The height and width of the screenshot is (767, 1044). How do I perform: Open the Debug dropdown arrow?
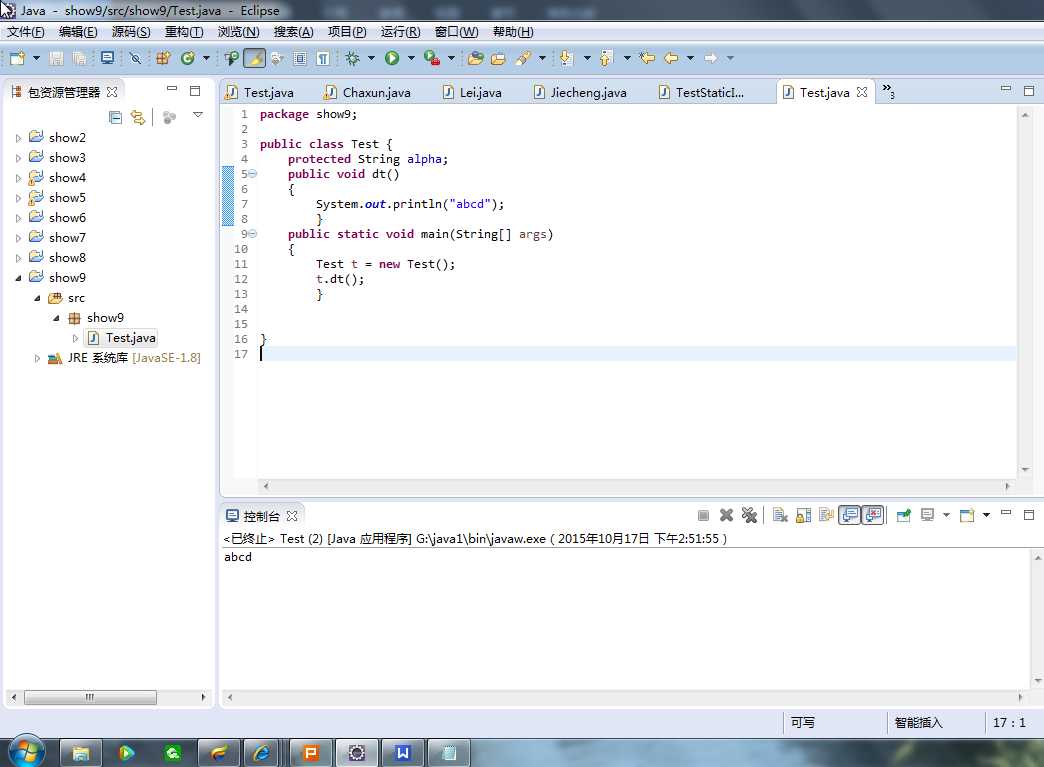(371, 59)
